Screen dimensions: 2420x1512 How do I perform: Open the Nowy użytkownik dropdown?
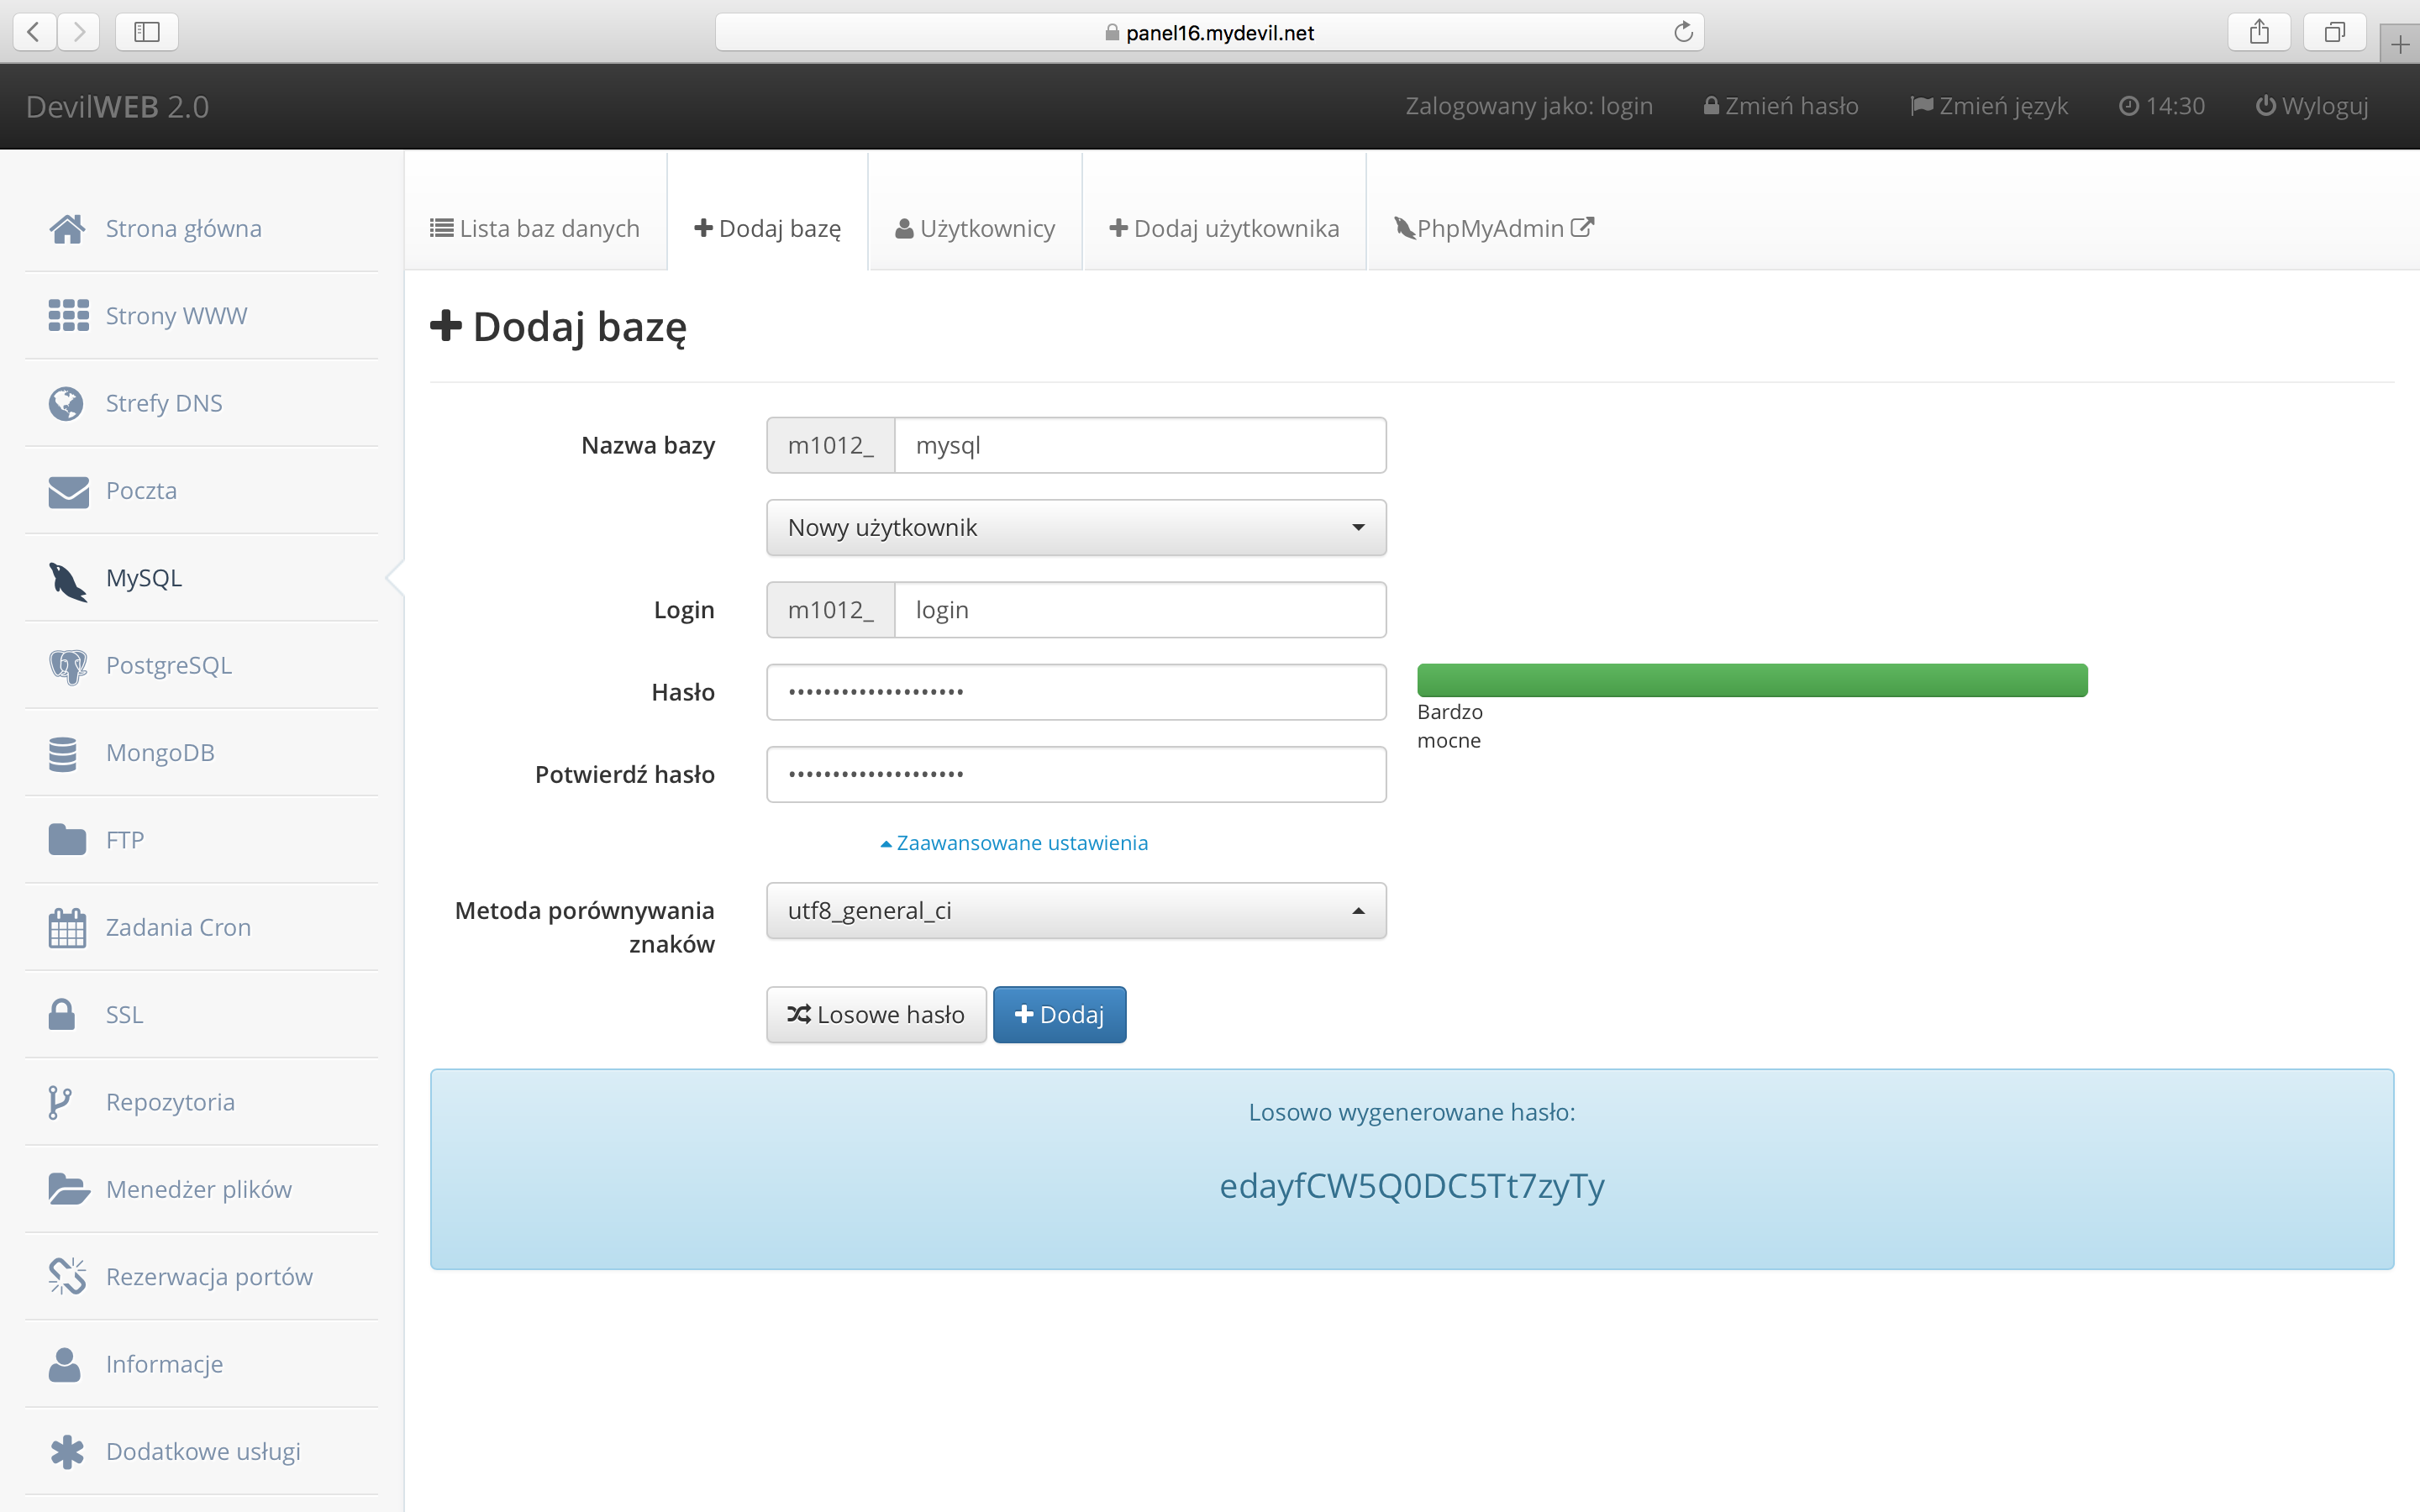pos(1076,527)
